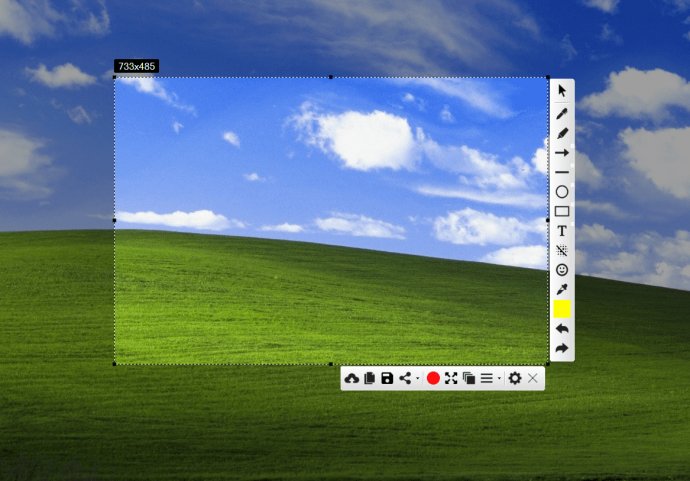
Task: Undo the last annotation
Action: (562, 329)
